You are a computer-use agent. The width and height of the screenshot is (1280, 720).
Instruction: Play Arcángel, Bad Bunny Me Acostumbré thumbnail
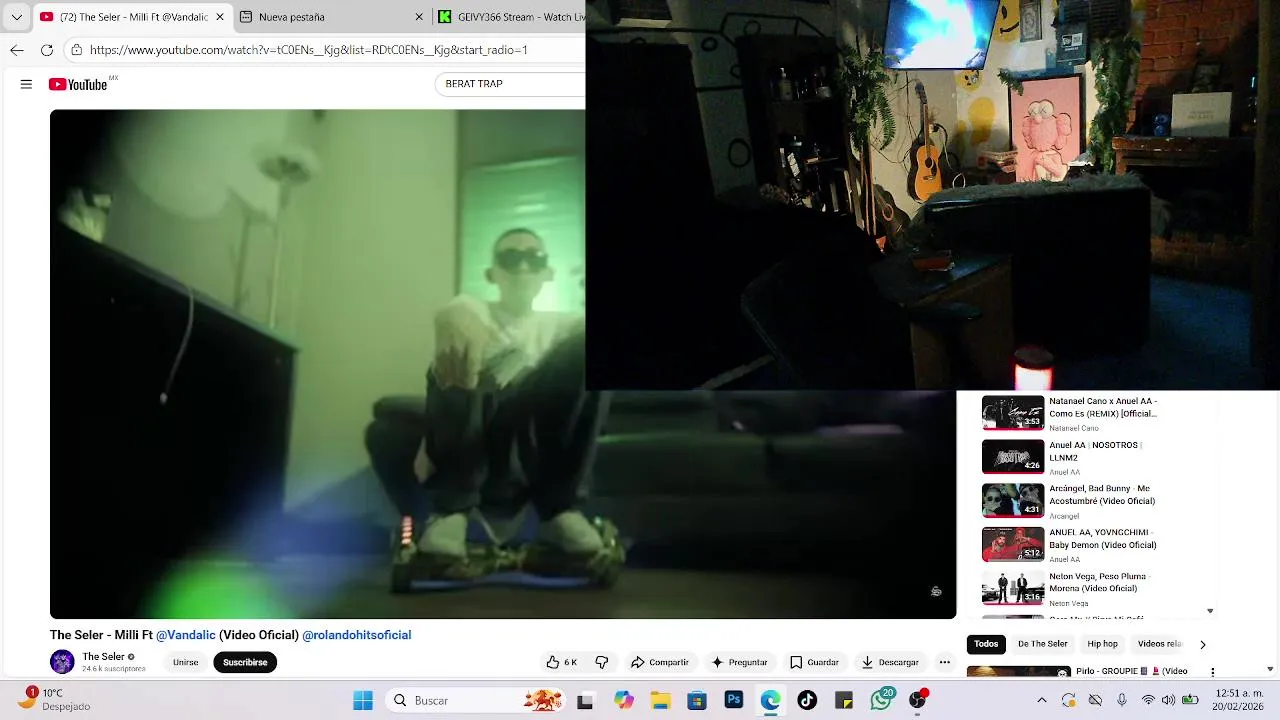[1013, 501]
